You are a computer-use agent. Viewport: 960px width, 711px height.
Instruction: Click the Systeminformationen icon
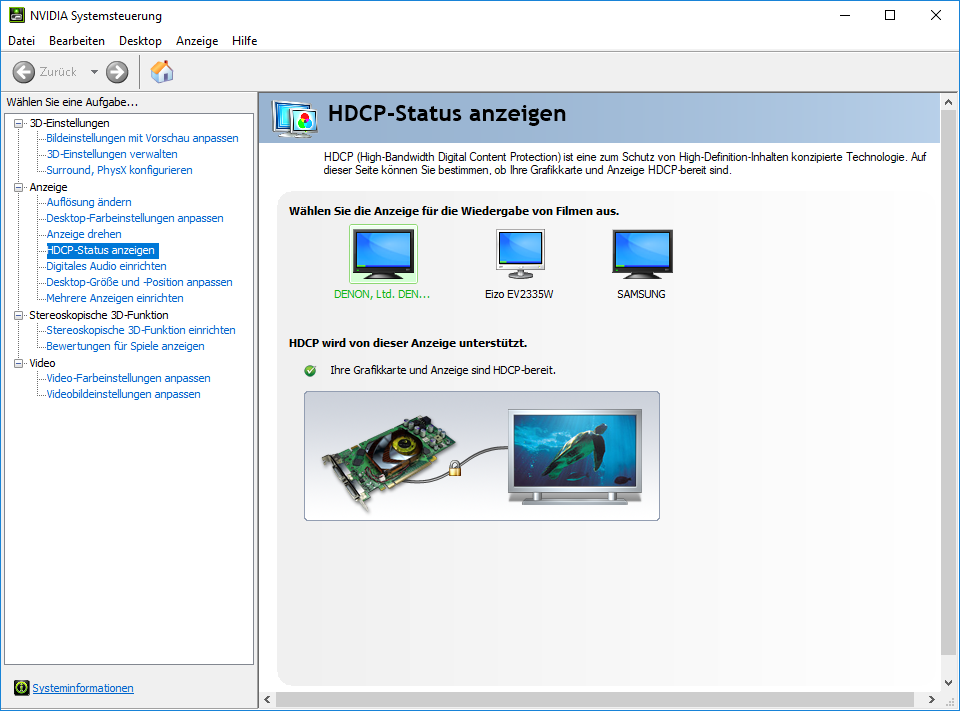point(21,688)
